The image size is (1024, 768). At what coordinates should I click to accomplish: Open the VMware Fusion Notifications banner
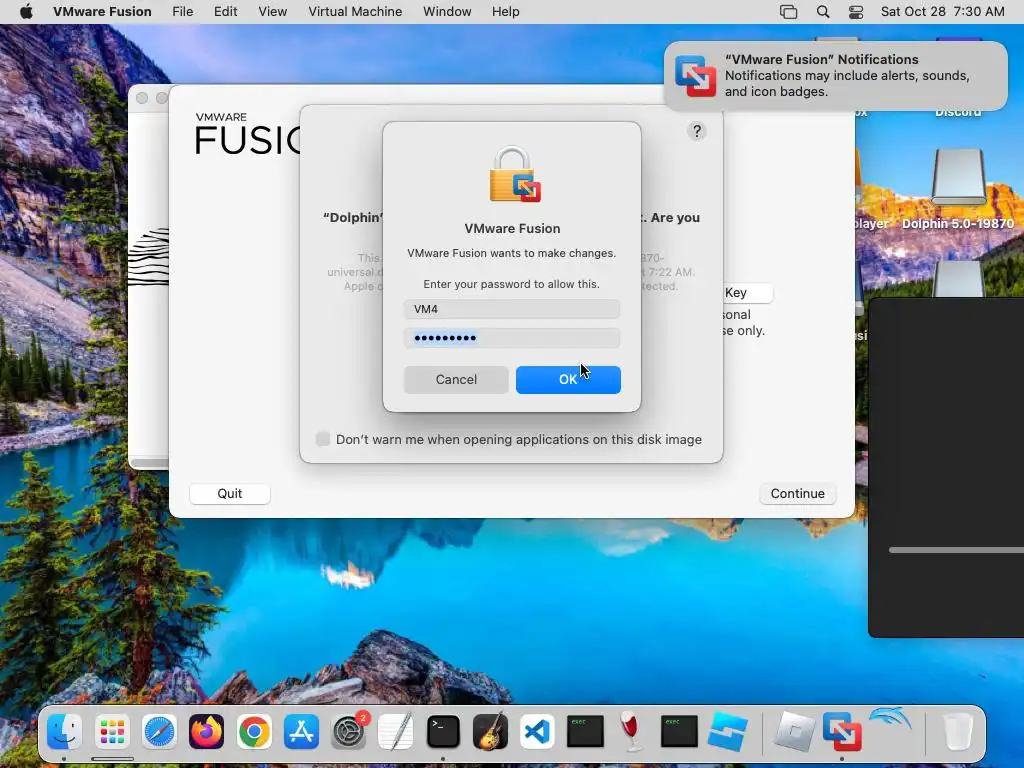pos(835,76)
